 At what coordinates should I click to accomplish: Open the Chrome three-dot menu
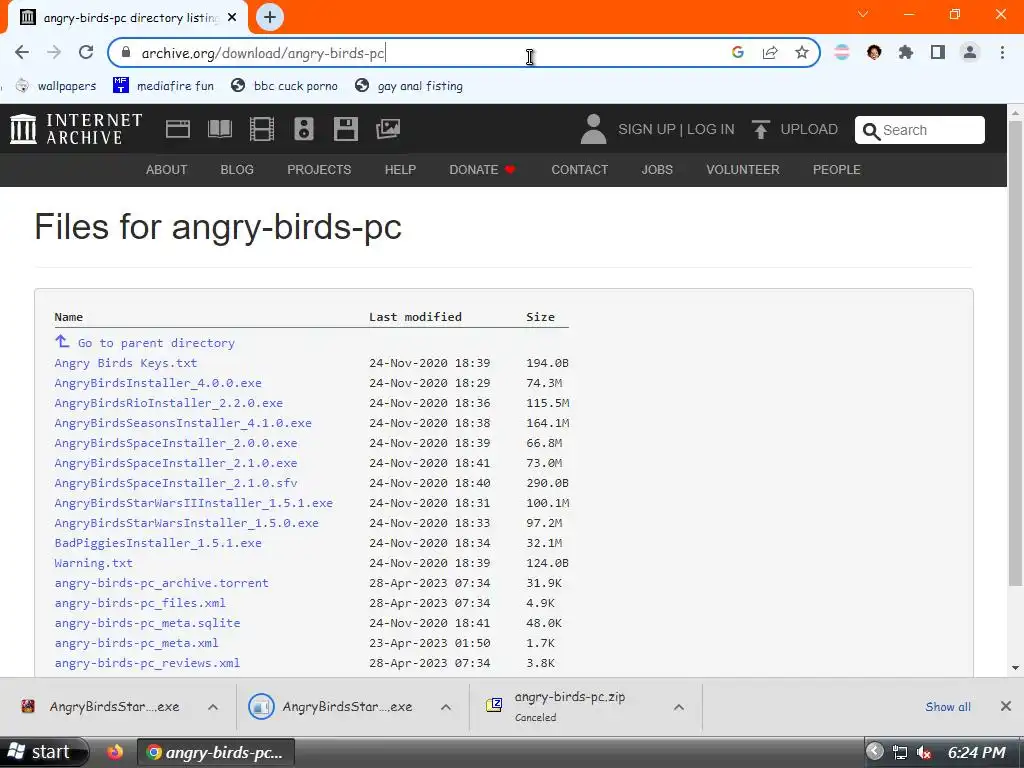pyautogui.click(x=1002, y=52)
